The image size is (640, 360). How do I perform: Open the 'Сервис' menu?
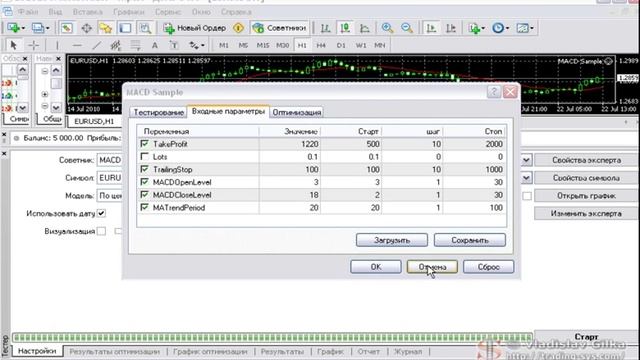point(168,12)
